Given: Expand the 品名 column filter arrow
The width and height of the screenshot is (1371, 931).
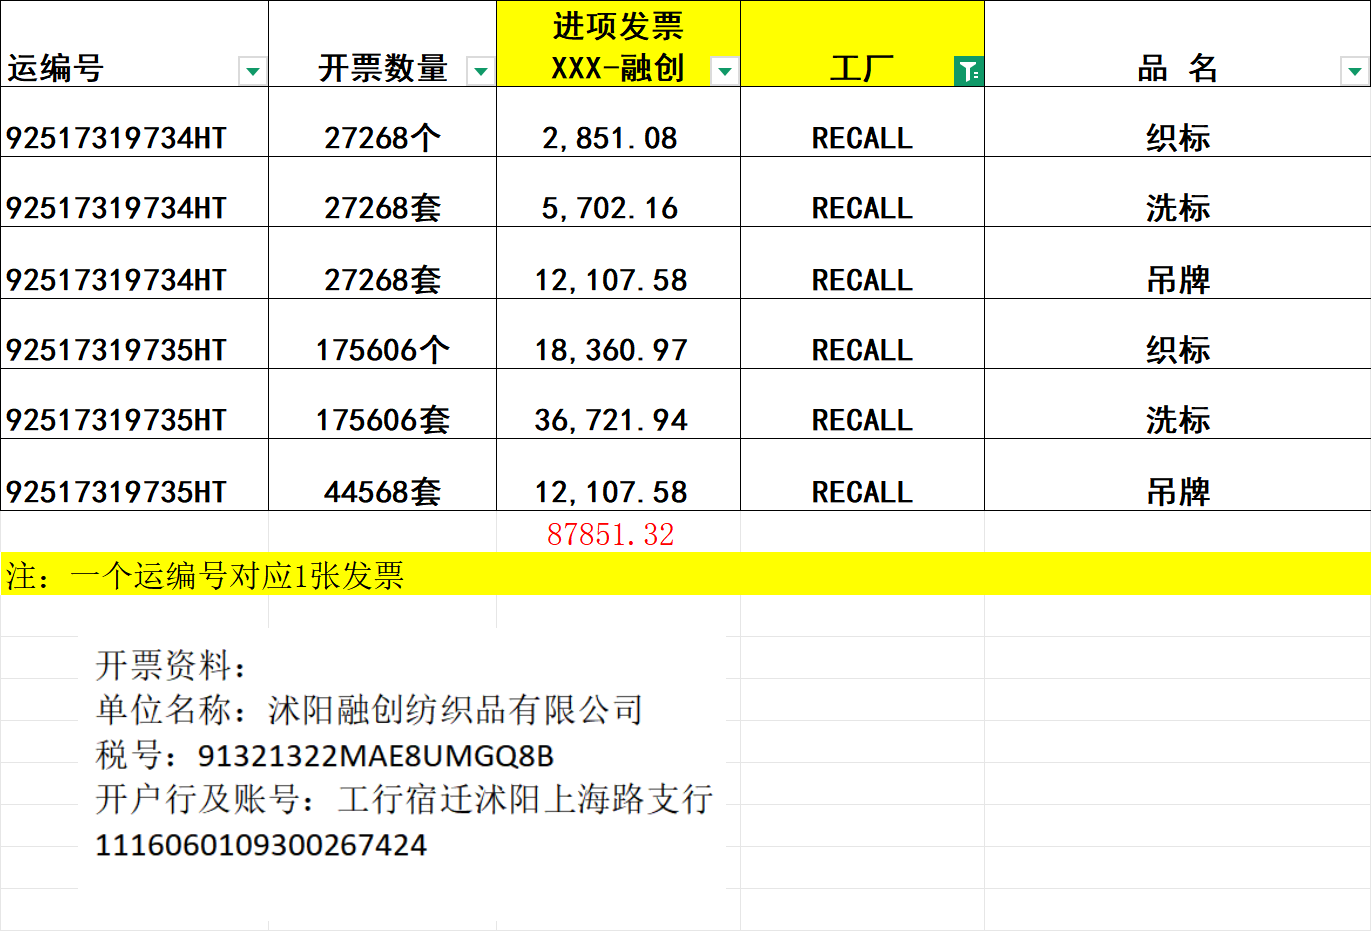Looking at the screenshot, I should click(x=1354, y=71).
